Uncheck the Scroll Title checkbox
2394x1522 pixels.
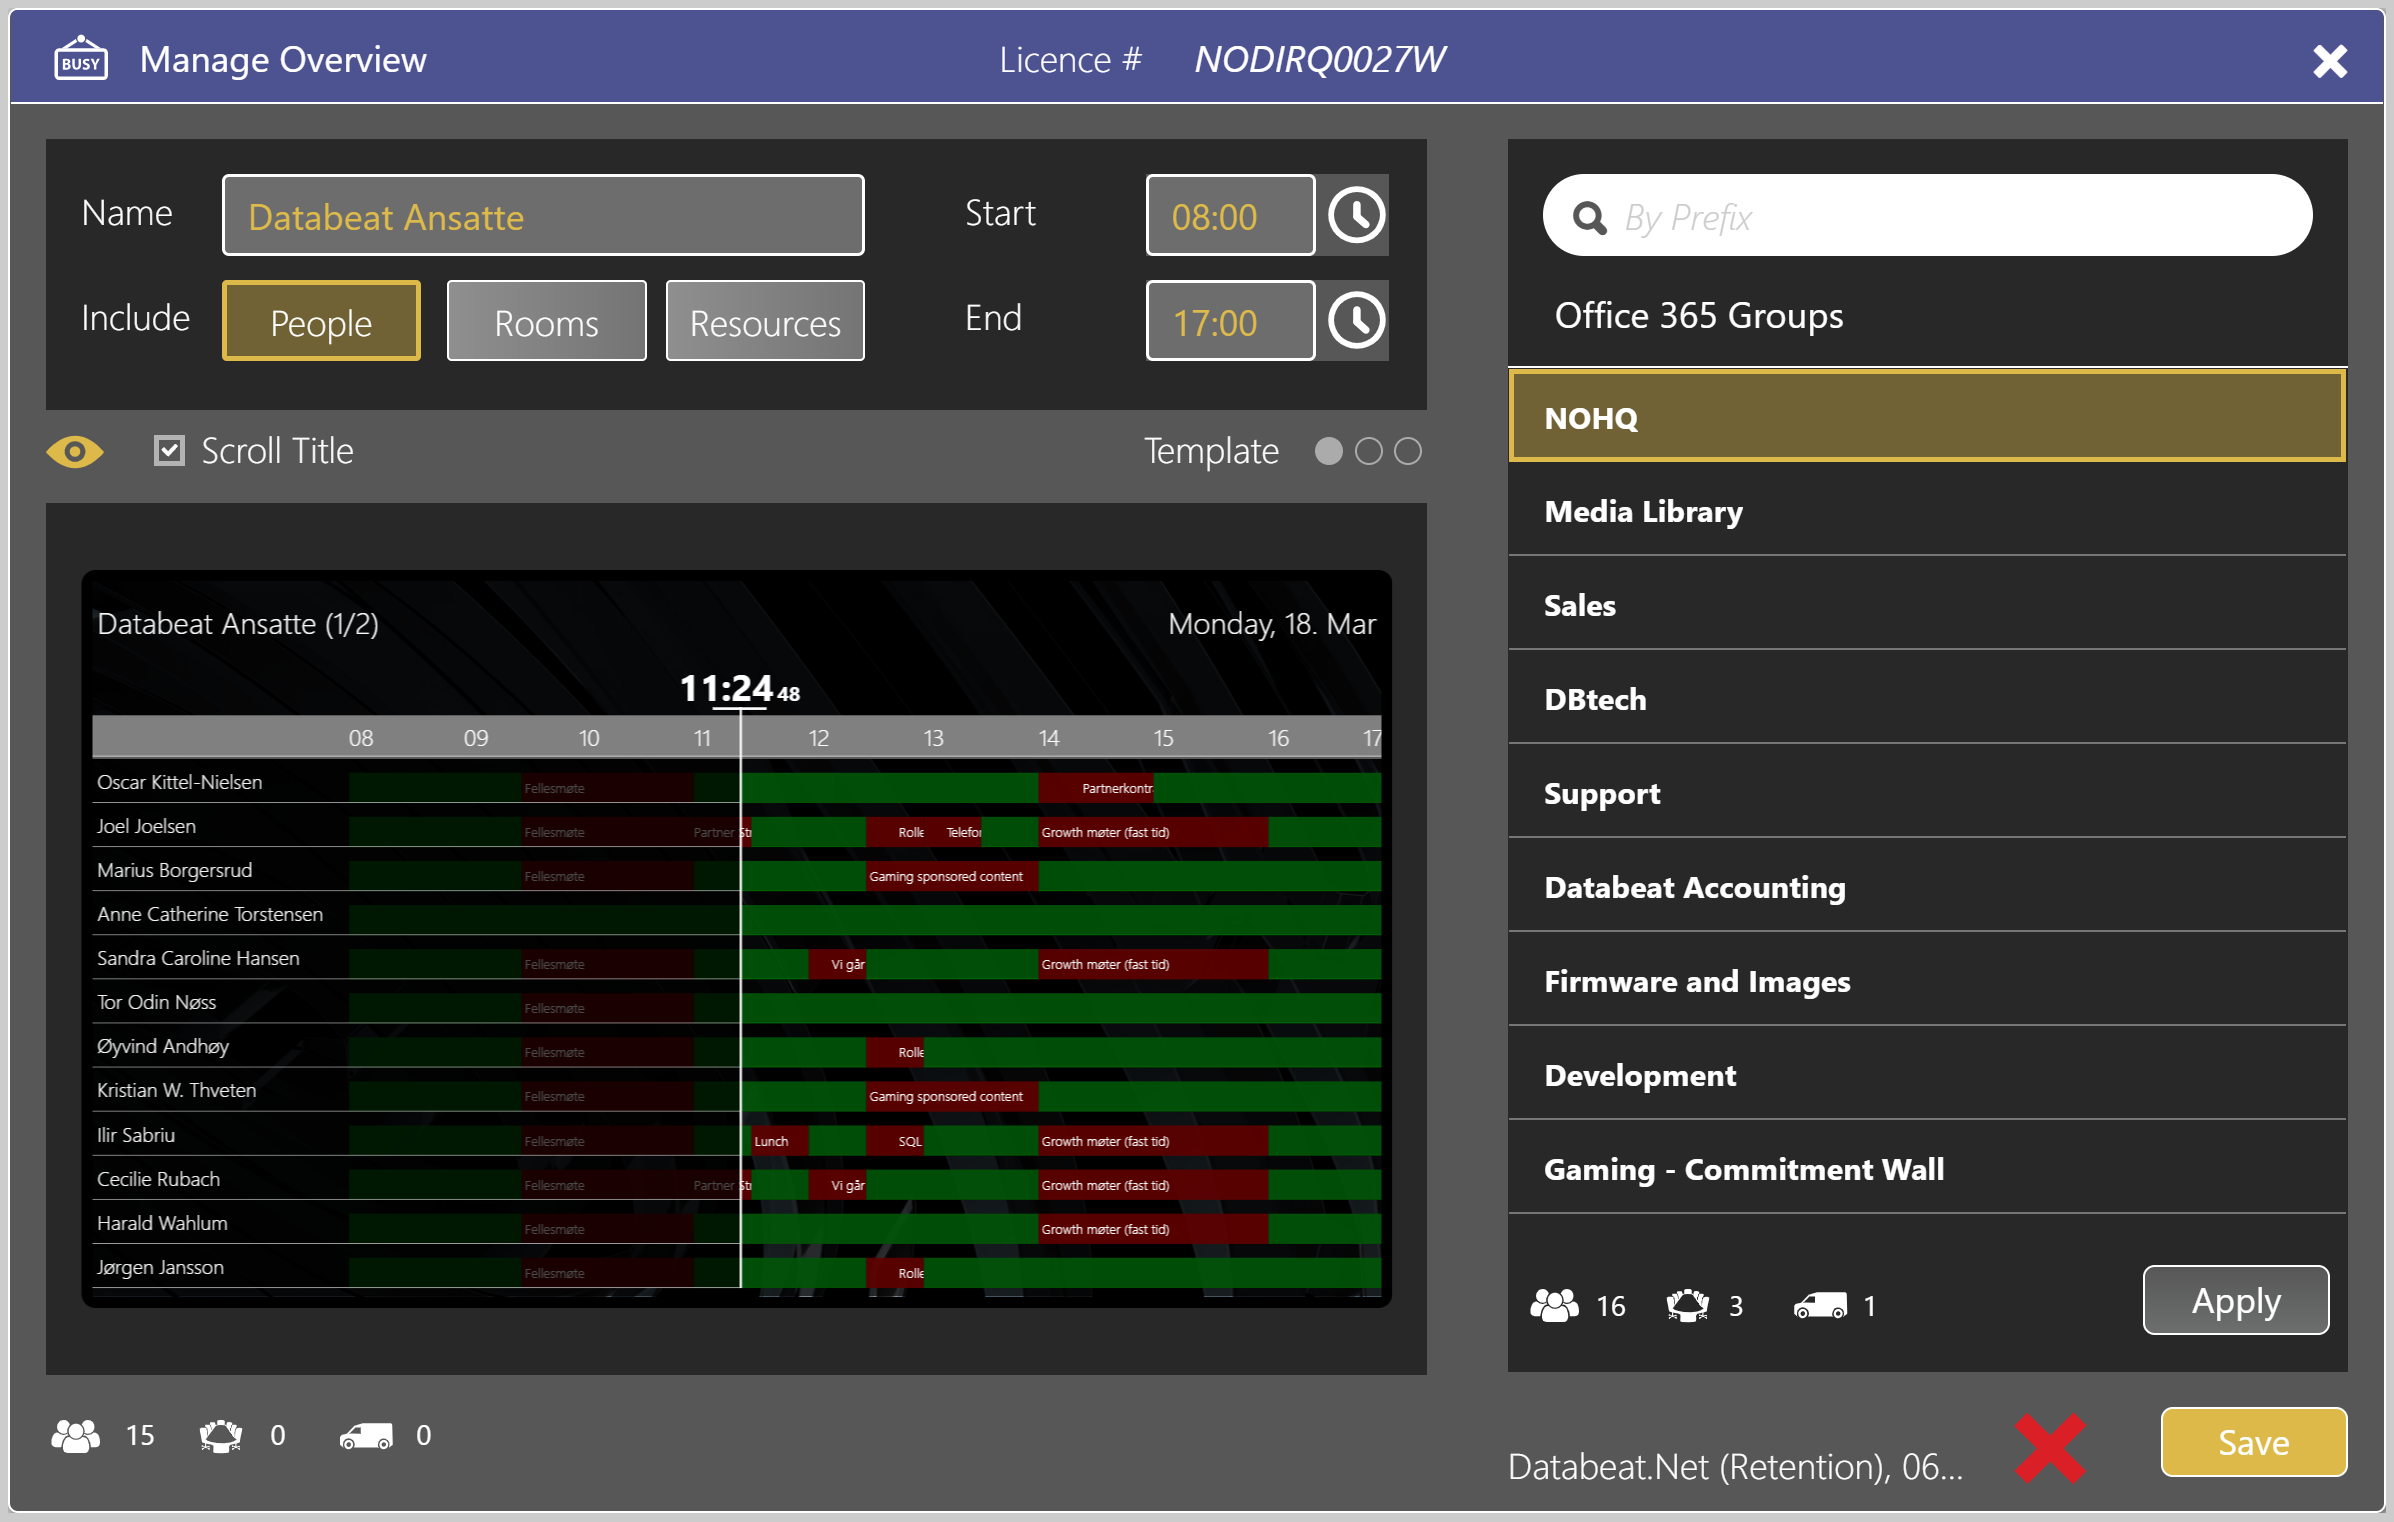coord(169,451)
